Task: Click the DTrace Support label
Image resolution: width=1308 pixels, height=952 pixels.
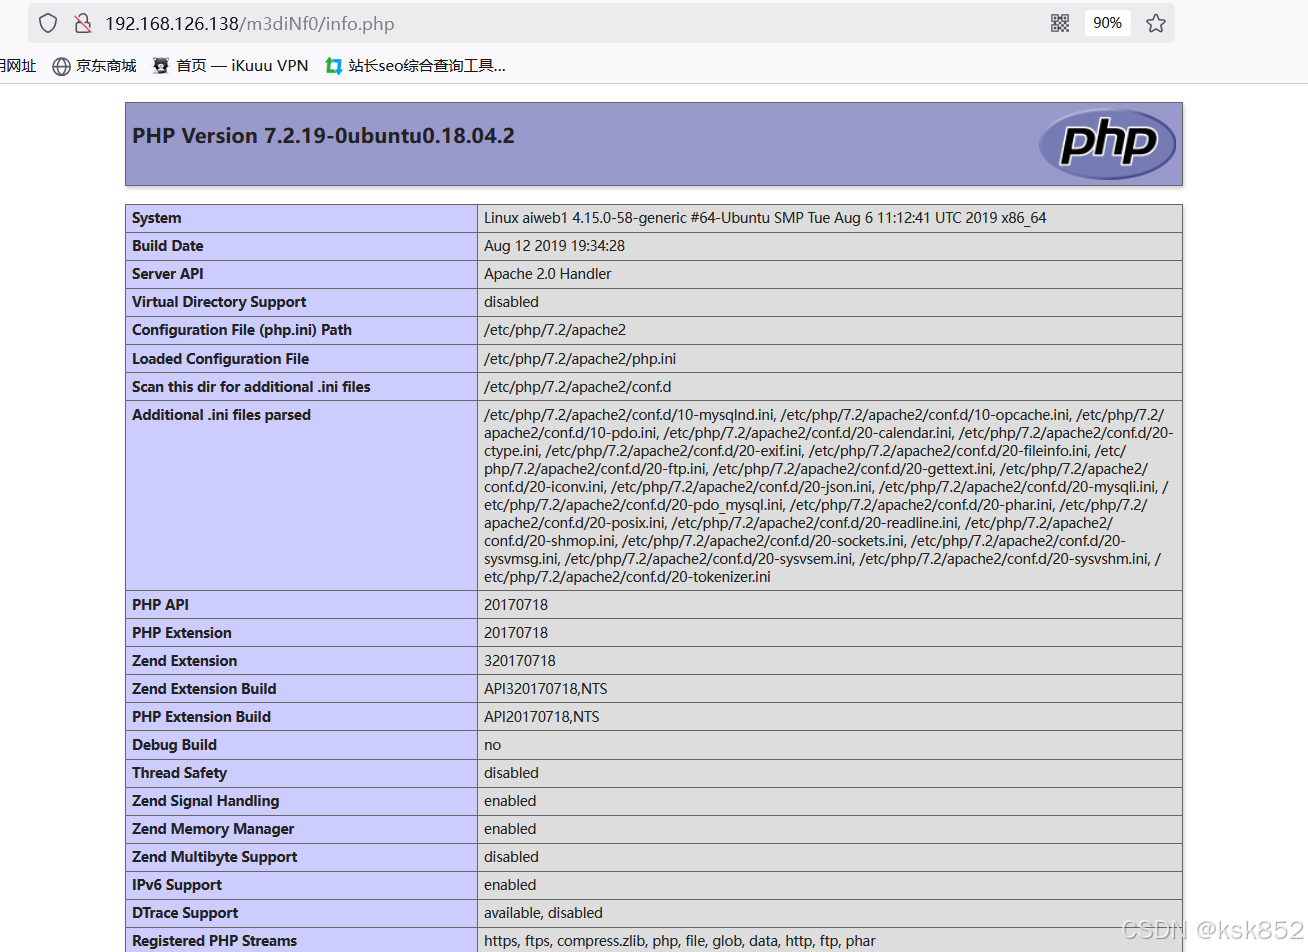Action: click(185, 913)
